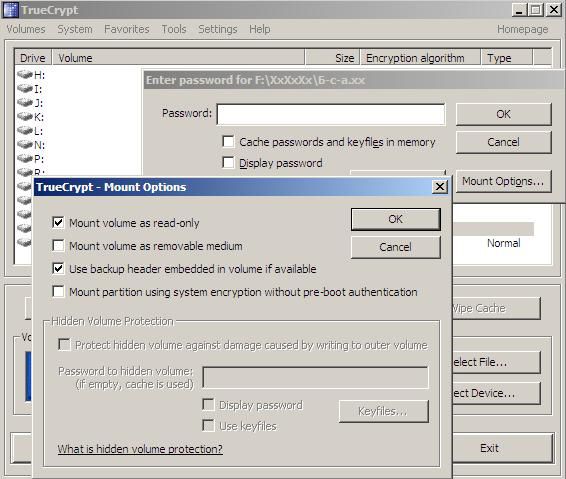This screenshot has width=566, height=479.
Task: Click the Mount Options... button
Action: [x=504, y=181]
